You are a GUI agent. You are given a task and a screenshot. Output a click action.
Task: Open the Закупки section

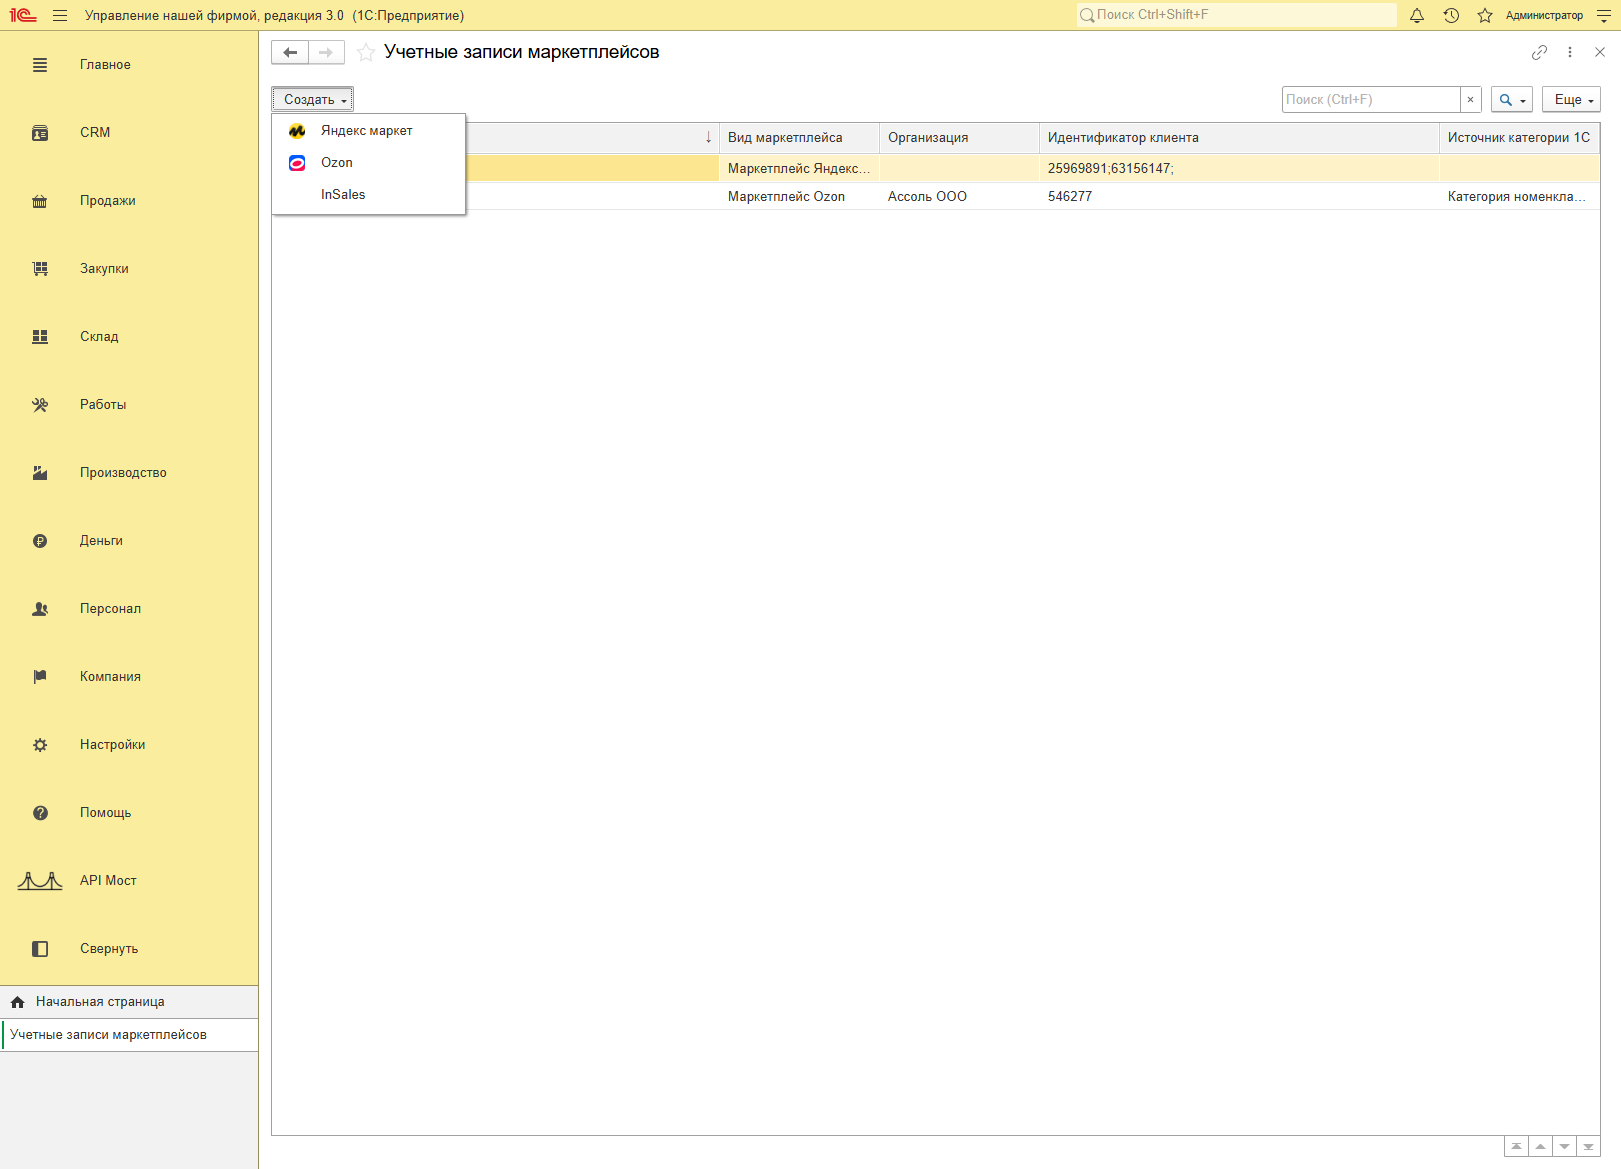129,269
